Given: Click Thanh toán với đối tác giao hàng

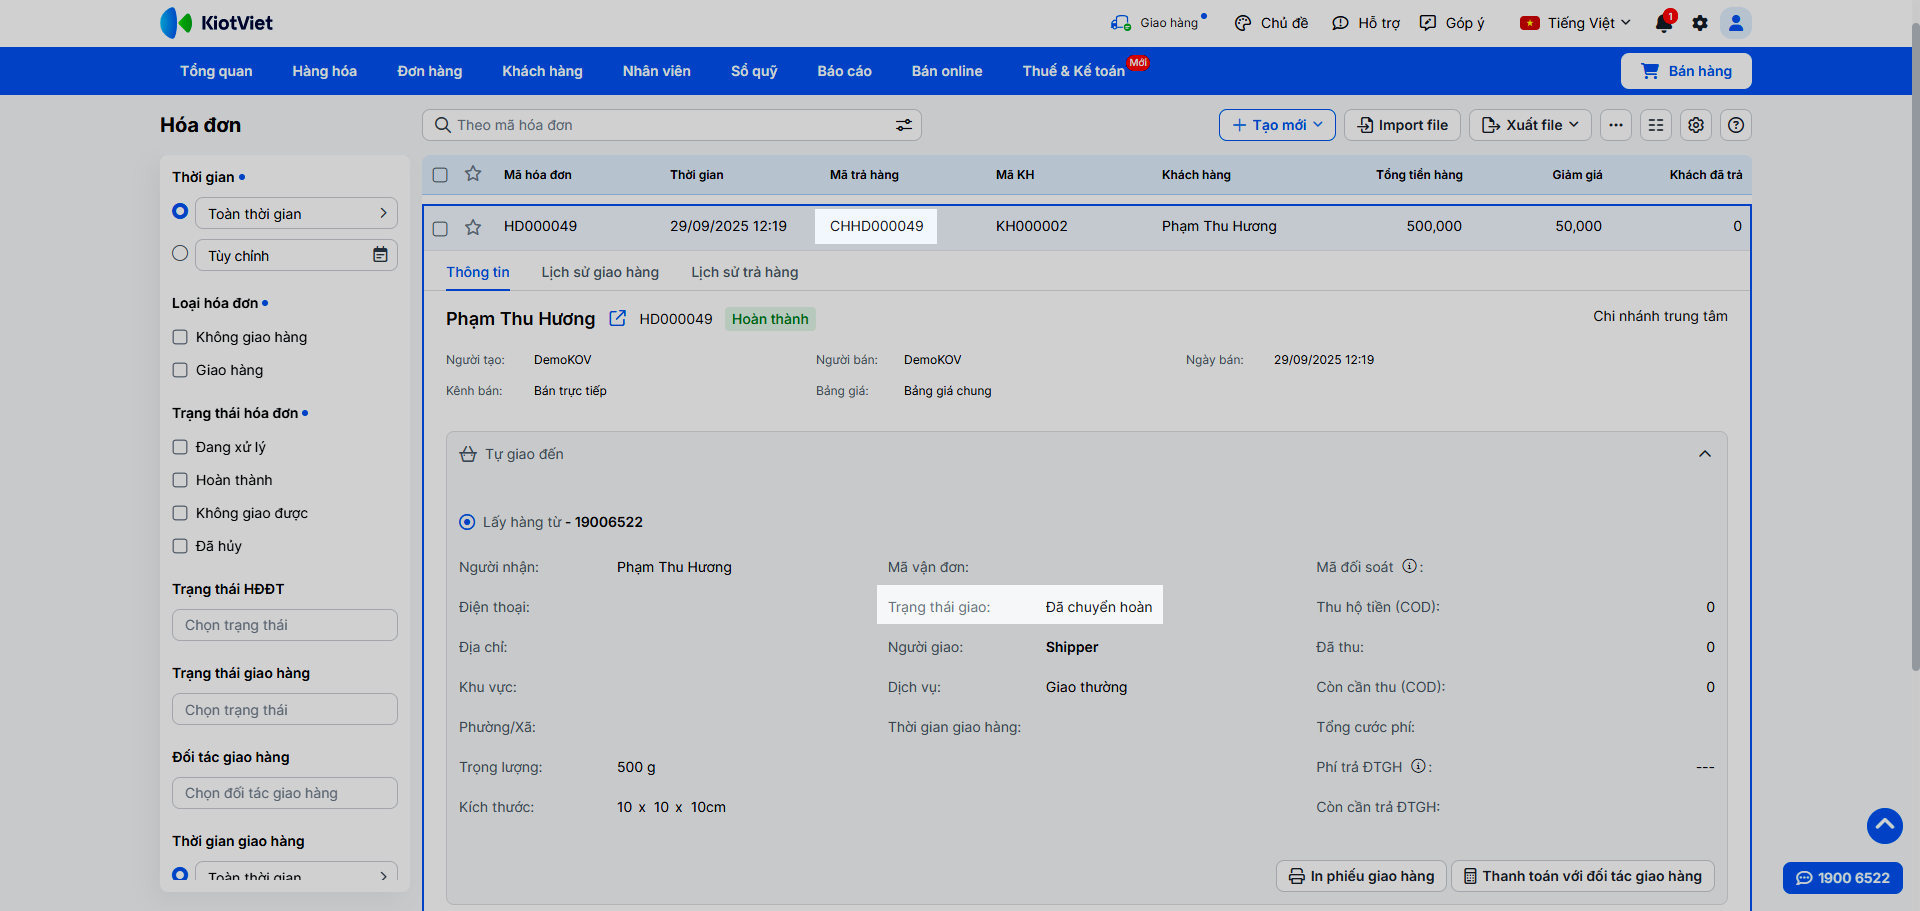Looking at the screenshot, I should (1583, 876).
